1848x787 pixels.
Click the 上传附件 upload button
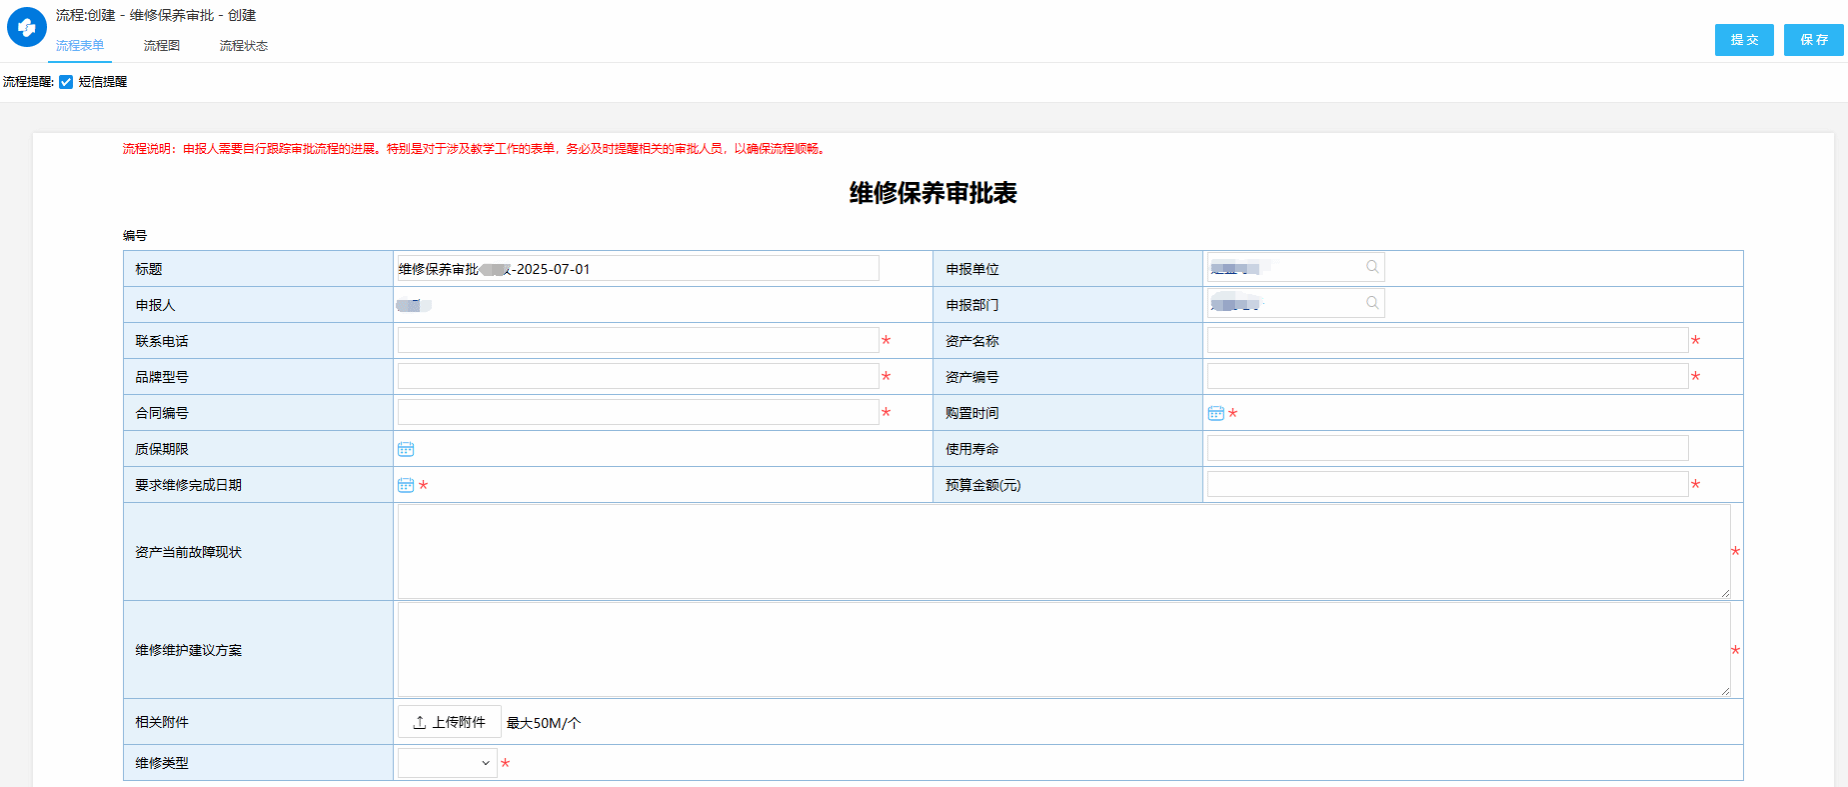(x=449, y=722)
